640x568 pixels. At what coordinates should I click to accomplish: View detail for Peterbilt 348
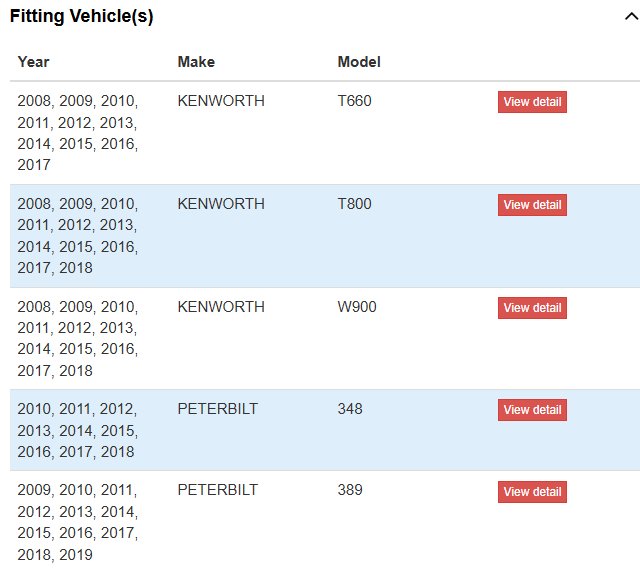coord(532,410)
